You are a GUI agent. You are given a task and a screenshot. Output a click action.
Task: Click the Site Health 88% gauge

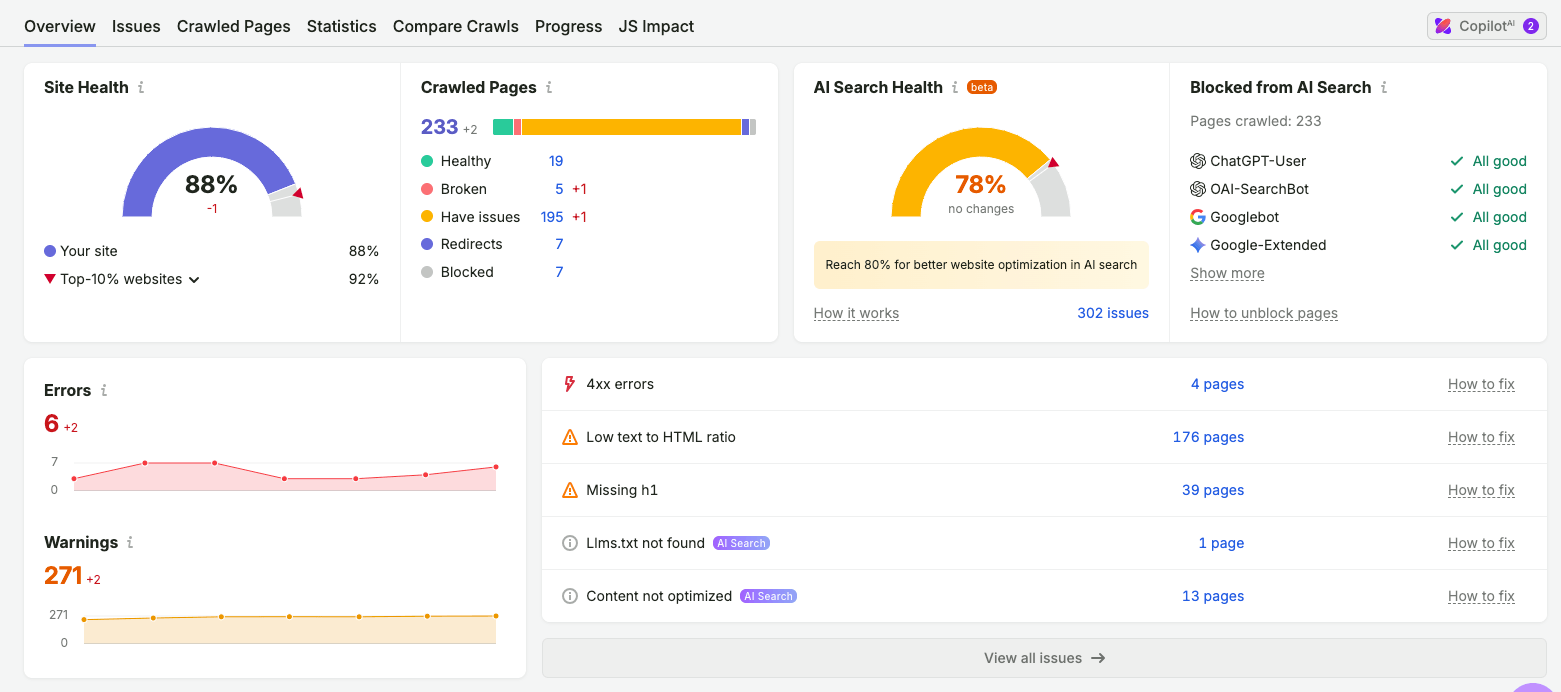pyautogui.click(x=211, y=172)
